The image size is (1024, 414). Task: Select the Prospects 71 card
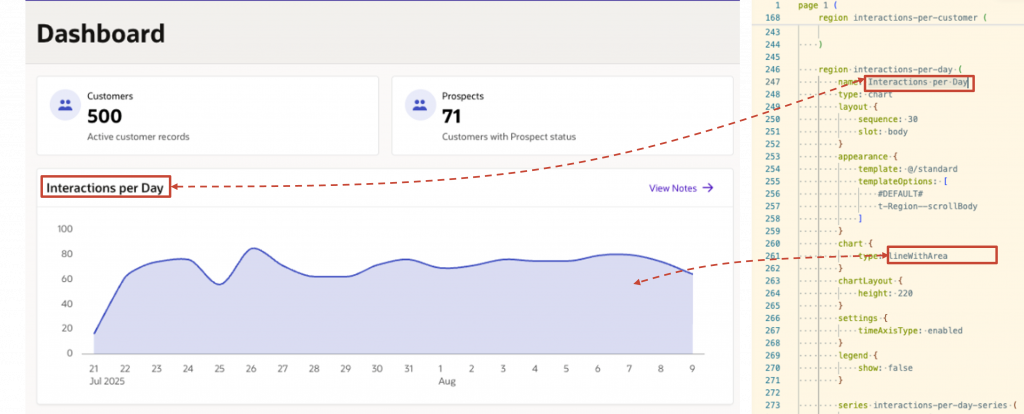pos(562,116)
